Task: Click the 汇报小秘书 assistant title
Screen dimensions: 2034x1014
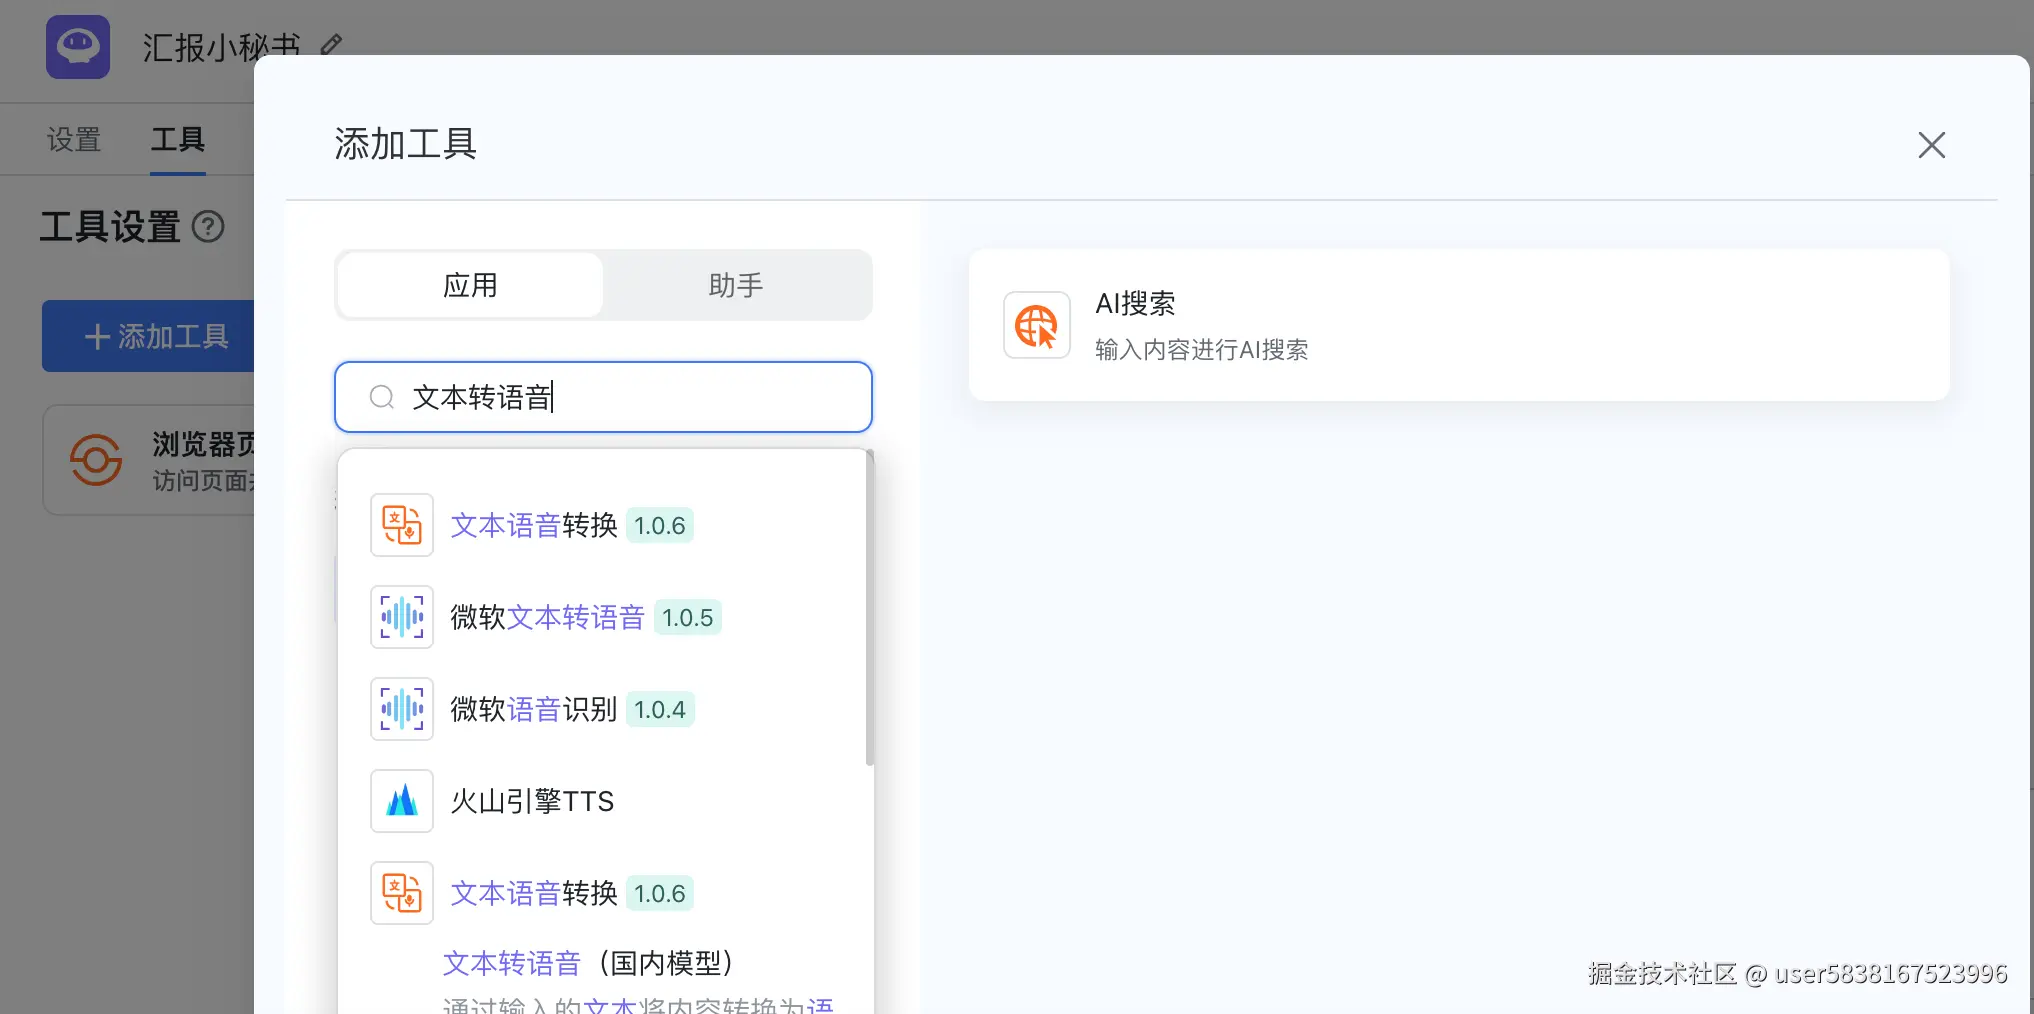Action: pyautogui.click(x=221, y=46)
